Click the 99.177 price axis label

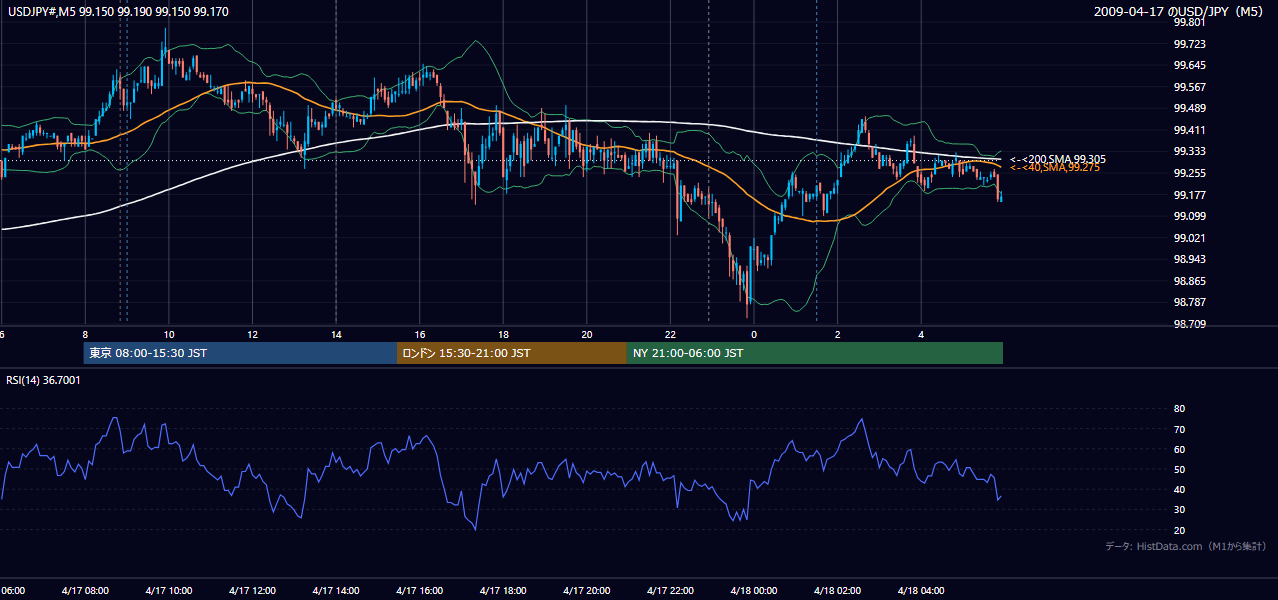(1189, 195)
